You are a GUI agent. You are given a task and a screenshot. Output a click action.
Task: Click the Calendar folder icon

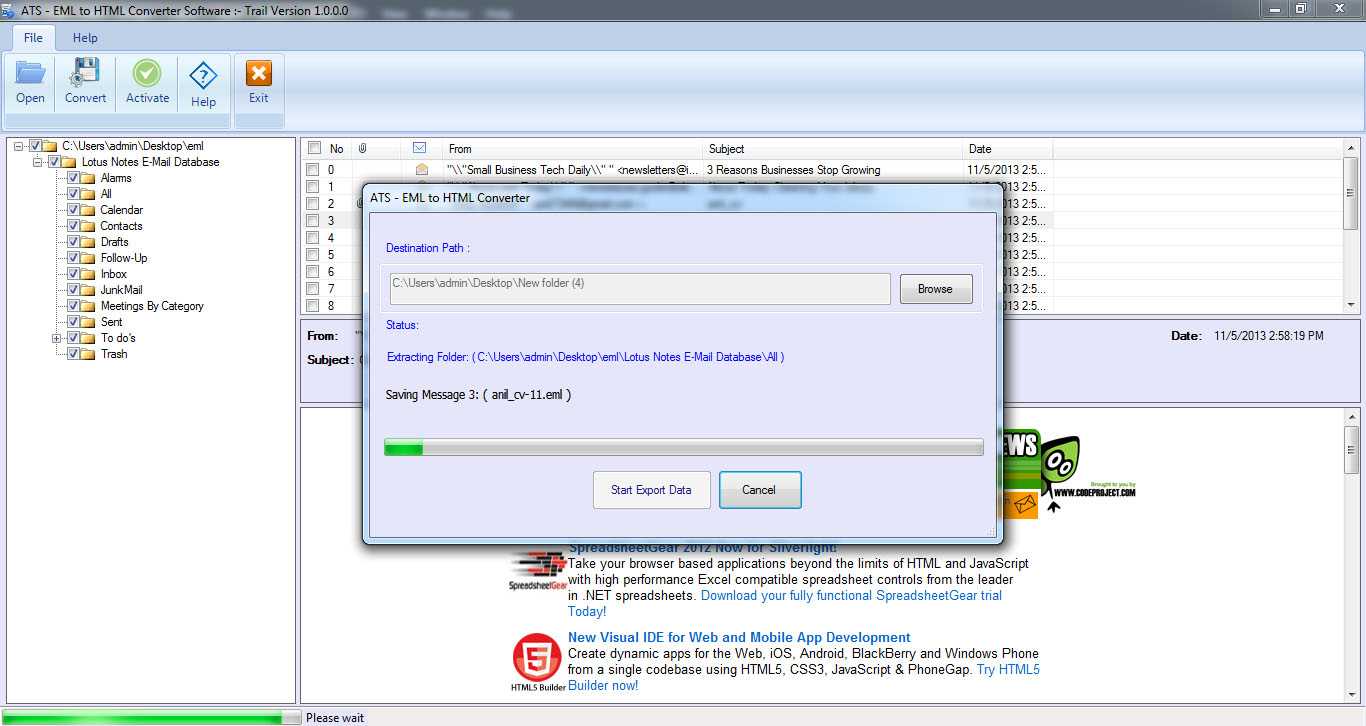tap(90, 210)
